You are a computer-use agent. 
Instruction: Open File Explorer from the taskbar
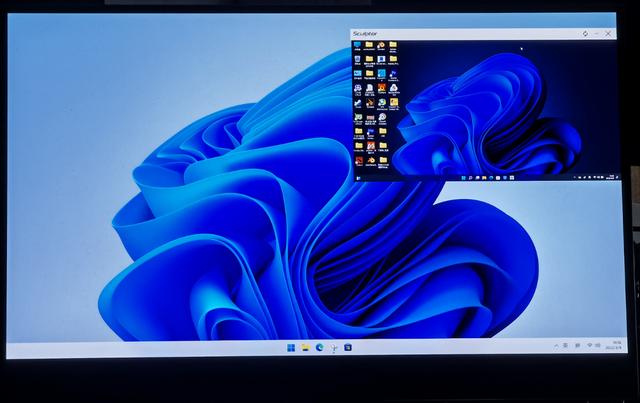point(305,347)
